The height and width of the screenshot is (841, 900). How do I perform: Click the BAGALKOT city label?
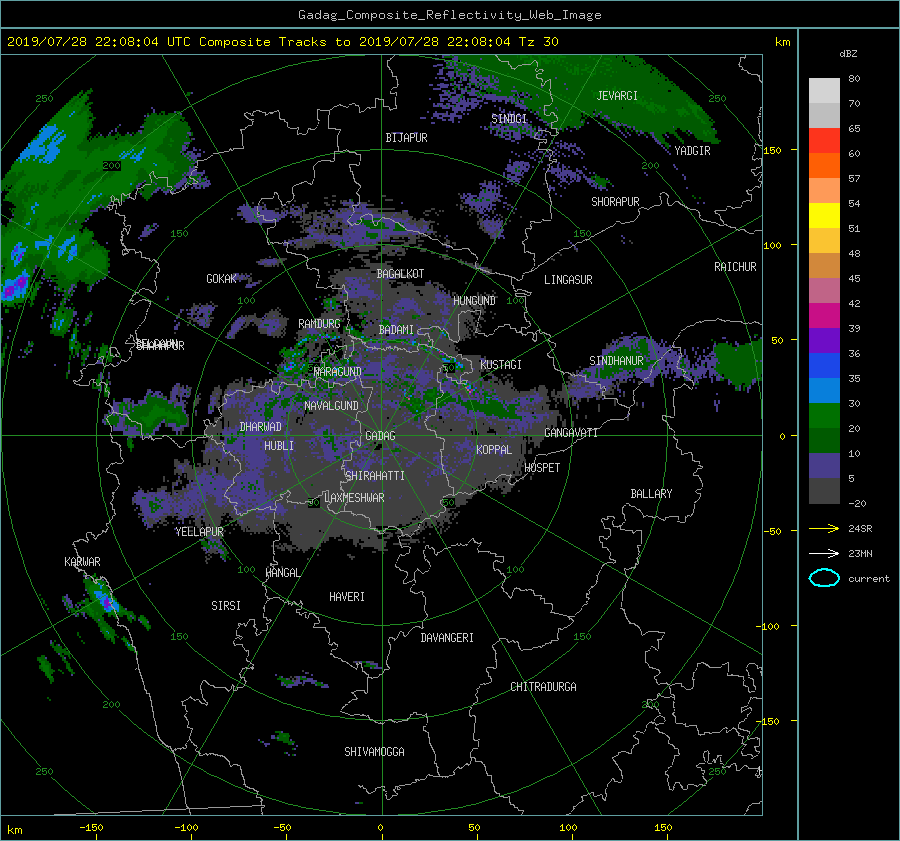point(400,274)
